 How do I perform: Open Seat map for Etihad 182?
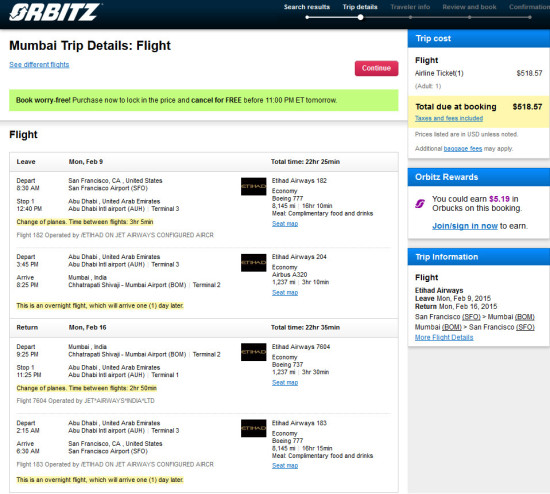(285, 223)
